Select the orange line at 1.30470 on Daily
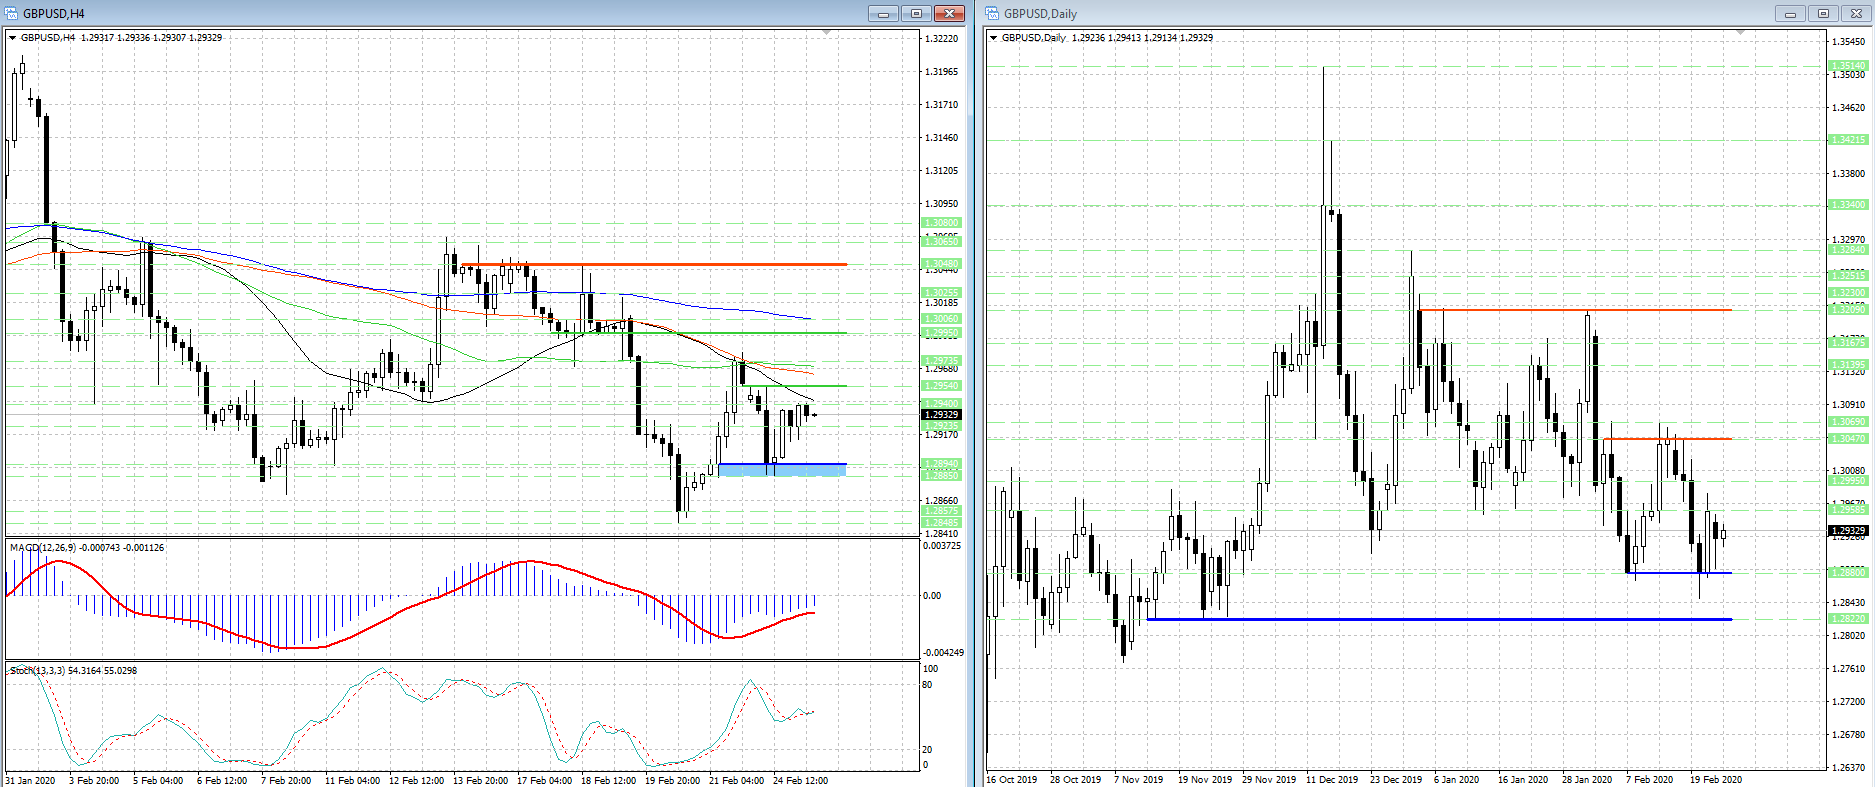1875x787 pixels. pos(1668,439)
